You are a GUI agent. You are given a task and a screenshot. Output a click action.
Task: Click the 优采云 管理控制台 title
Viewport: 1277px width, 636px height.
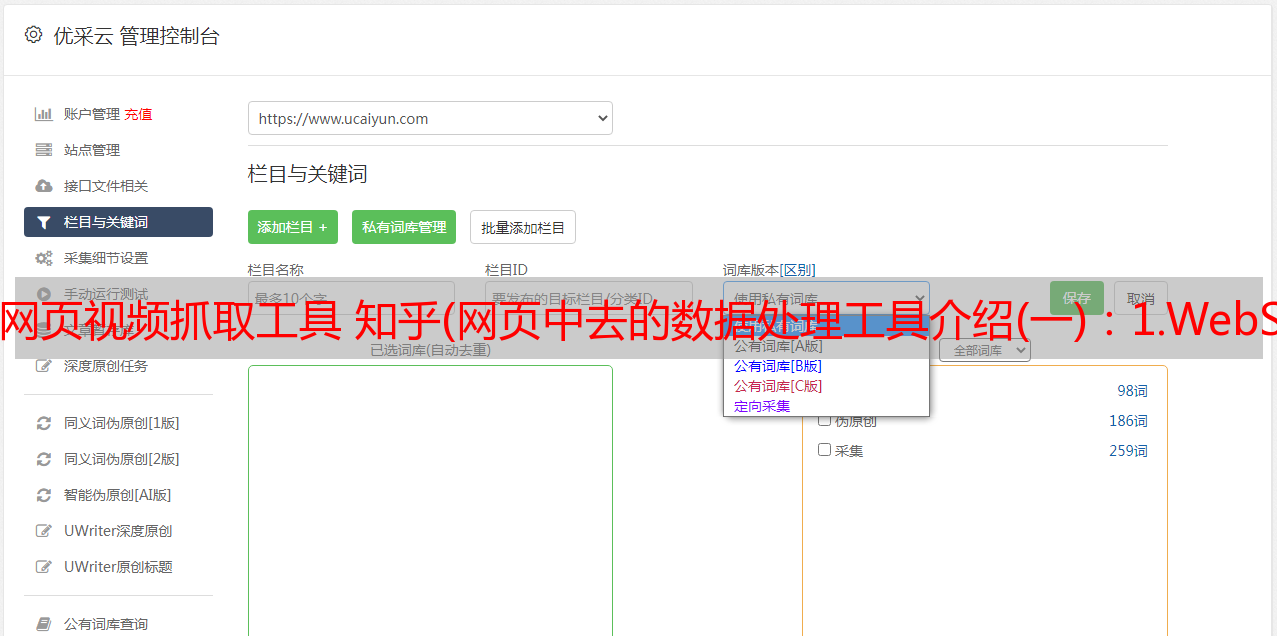(x=136, y=36)
